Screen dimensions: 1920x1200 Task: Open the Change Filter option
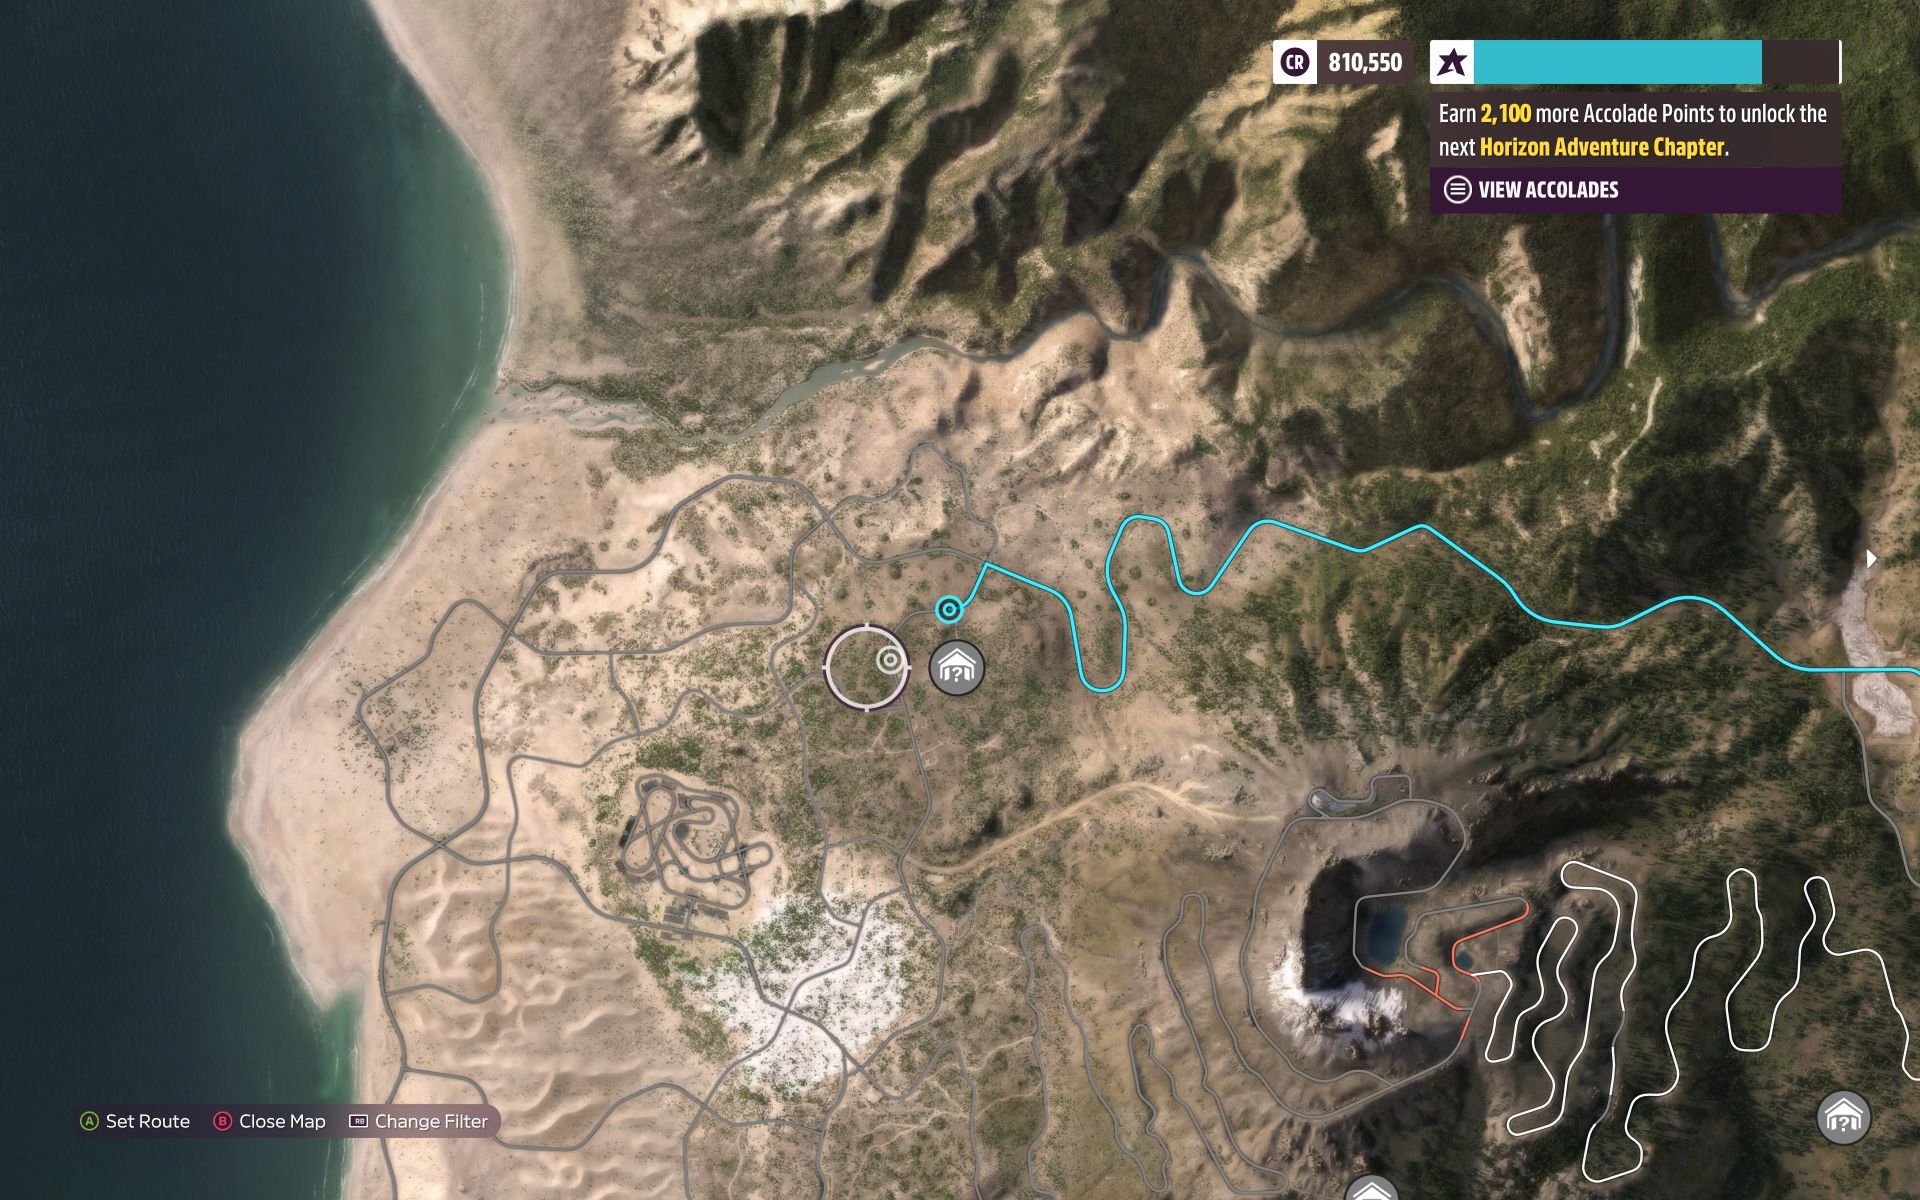click(431, 1121)
